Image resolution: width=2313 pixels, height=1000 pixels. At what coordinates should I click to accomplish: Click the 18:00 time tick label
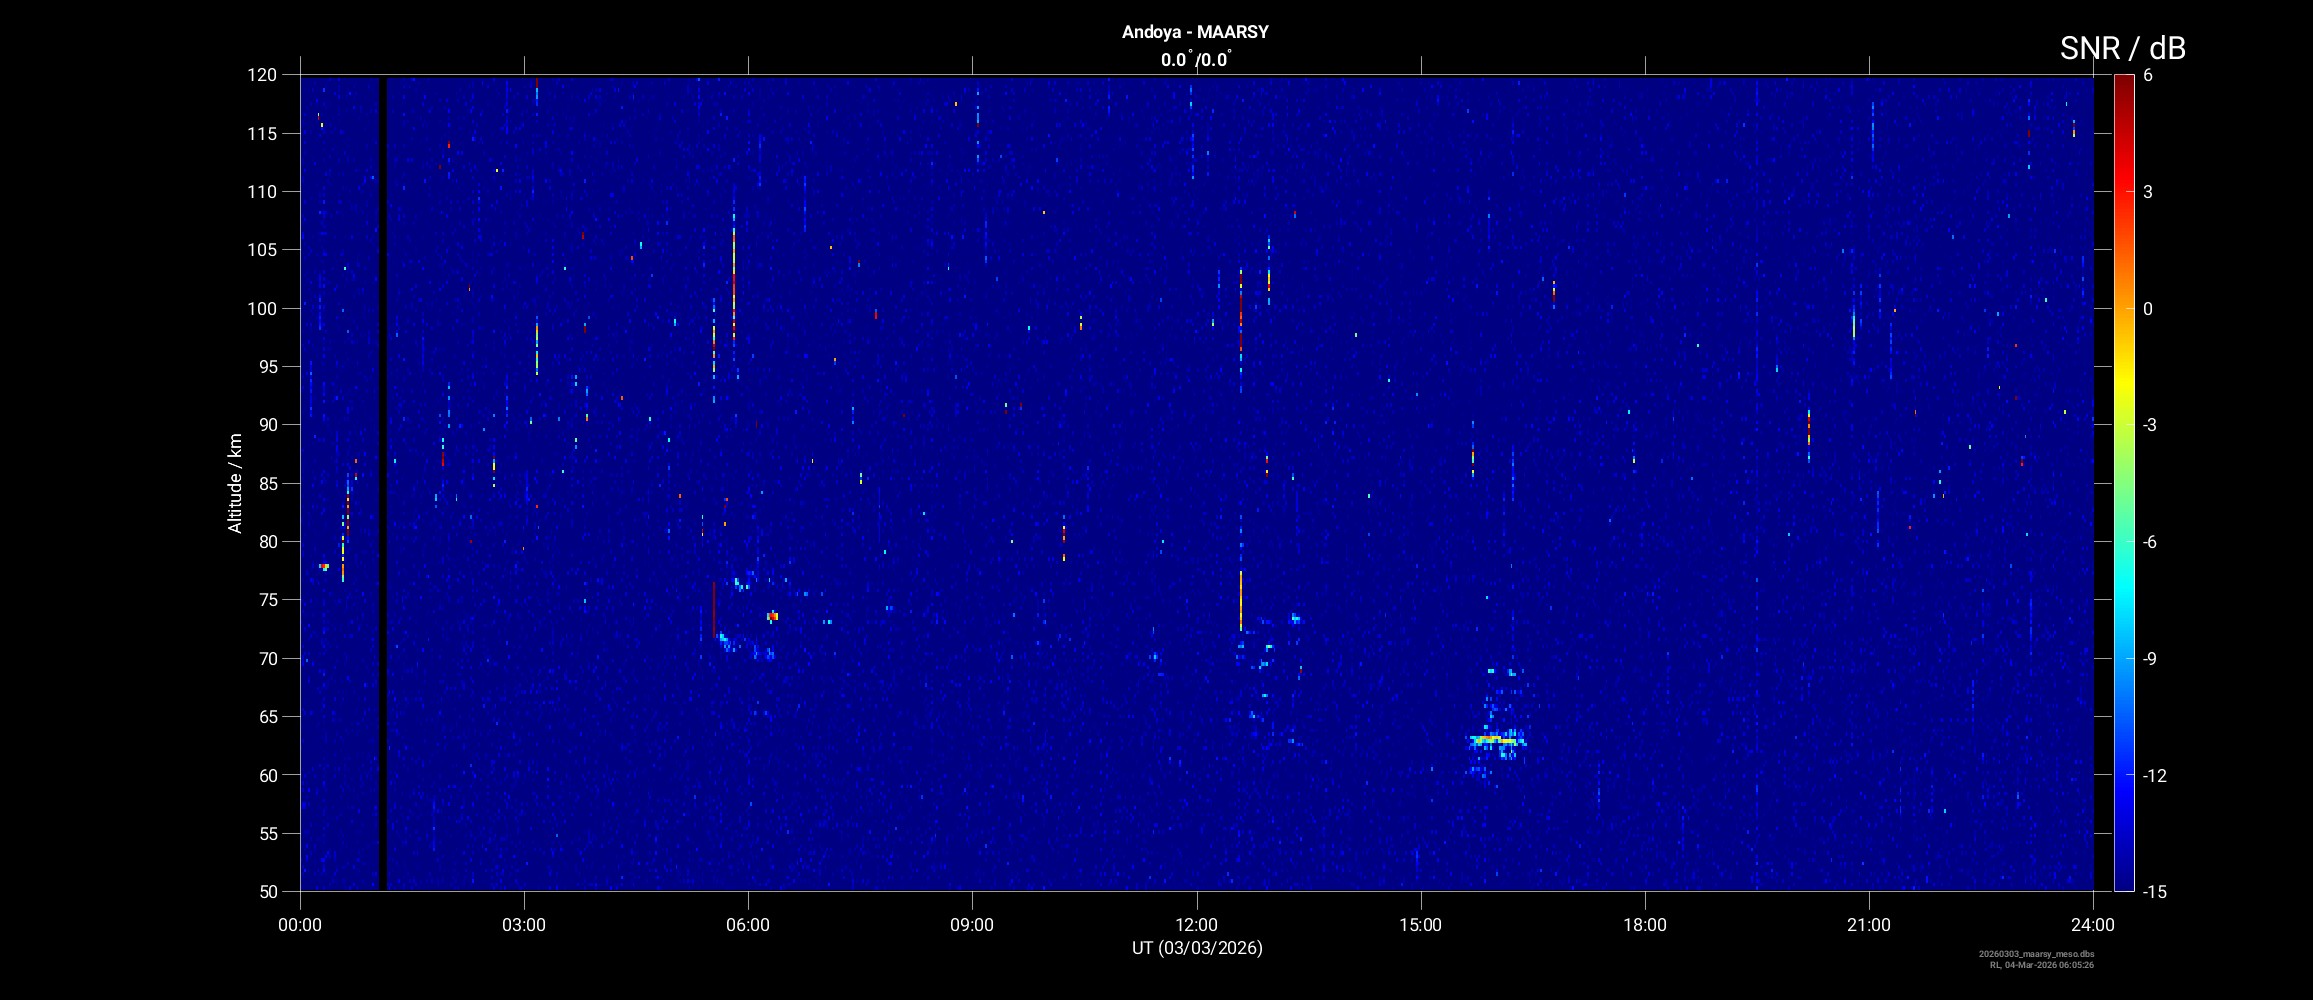tap(1644, 925)
